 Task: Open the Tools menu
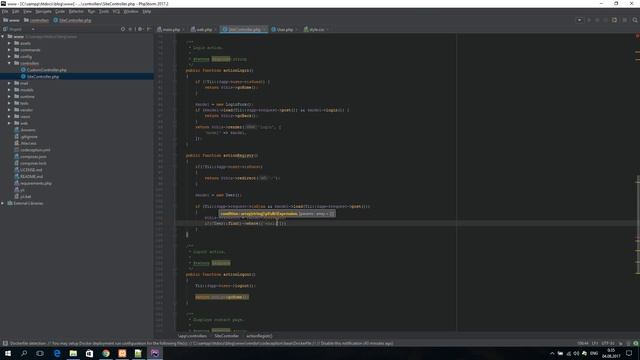click(104, 11)
